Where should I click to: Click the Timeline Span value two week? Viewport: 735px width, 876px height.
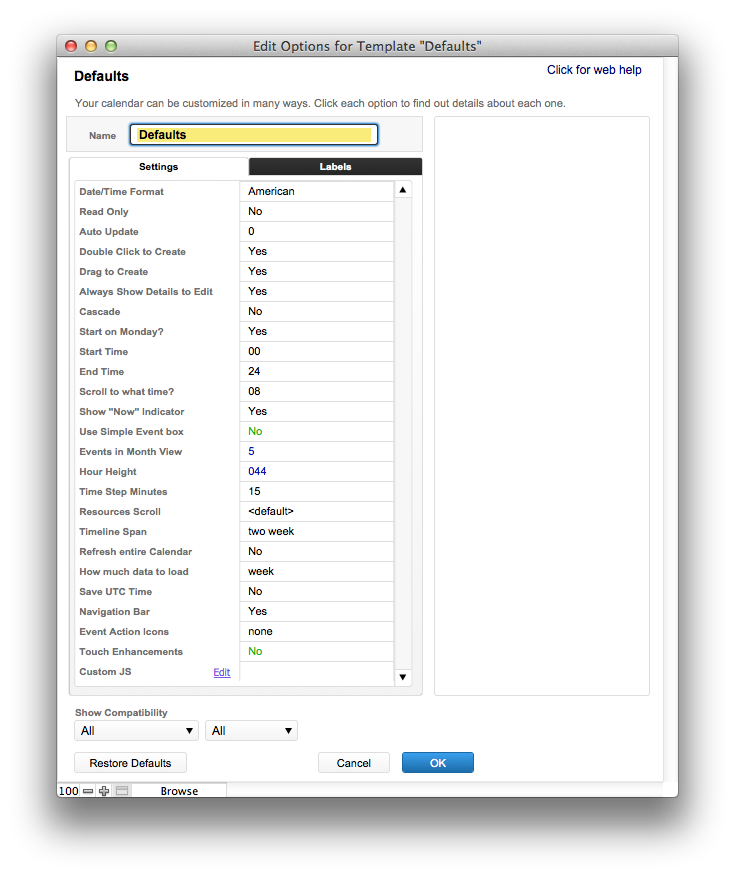pos(317,531)
